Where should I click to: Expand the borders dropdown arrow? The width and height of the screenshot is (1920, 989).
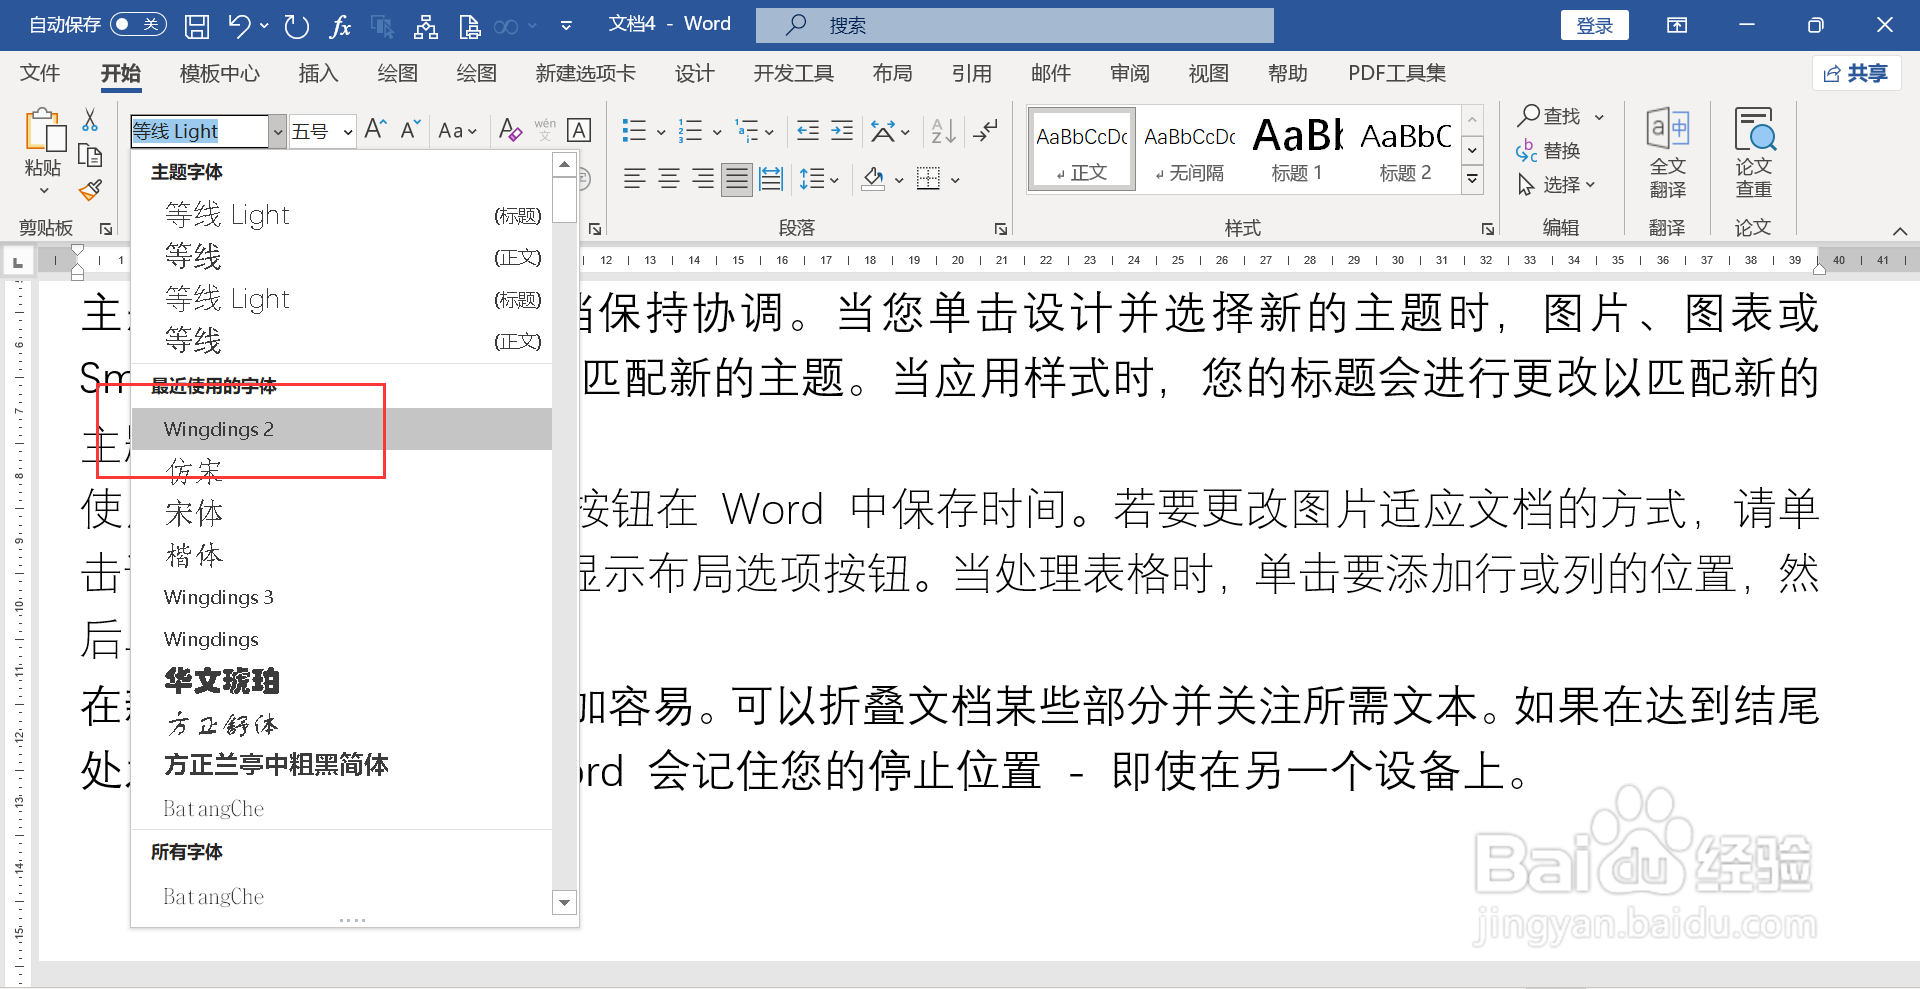956,180
